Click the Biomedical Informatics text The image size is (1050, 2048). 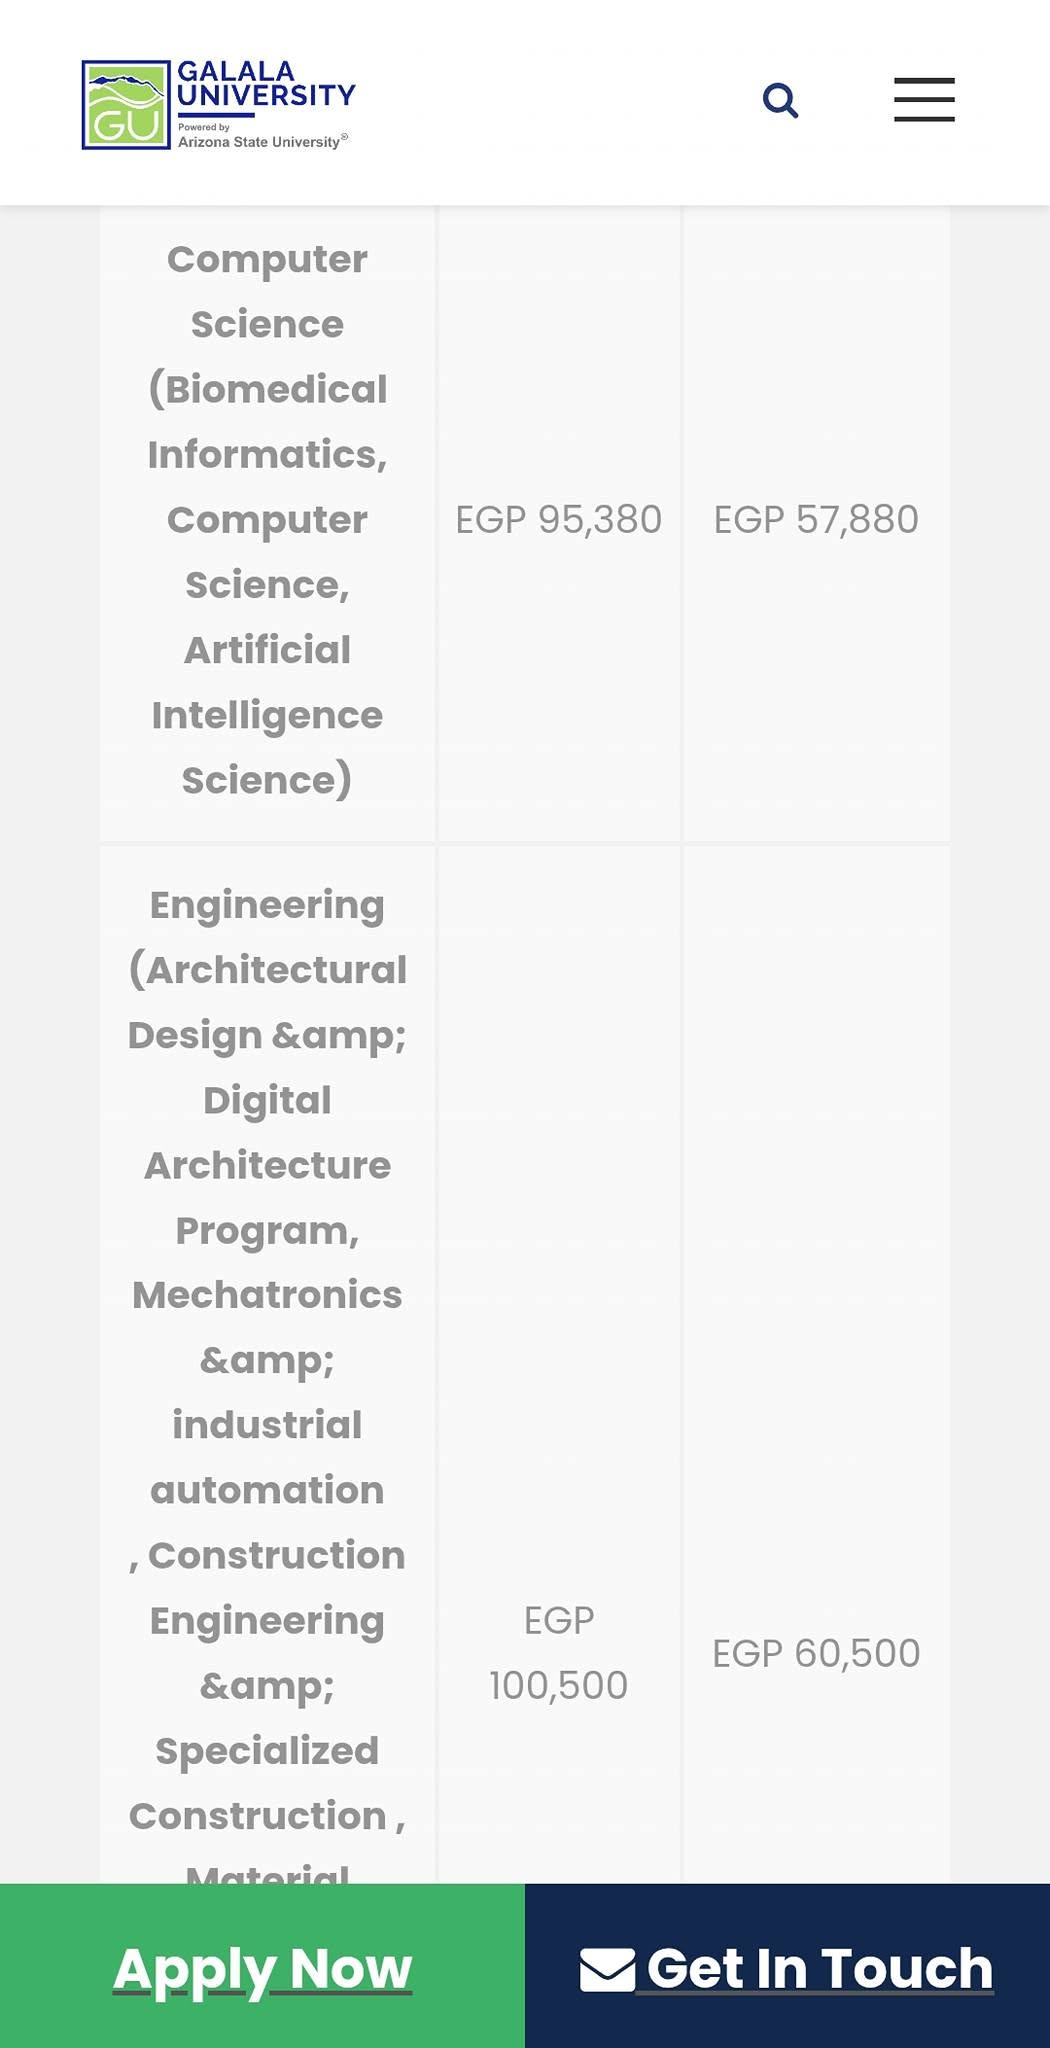[267, 421]
